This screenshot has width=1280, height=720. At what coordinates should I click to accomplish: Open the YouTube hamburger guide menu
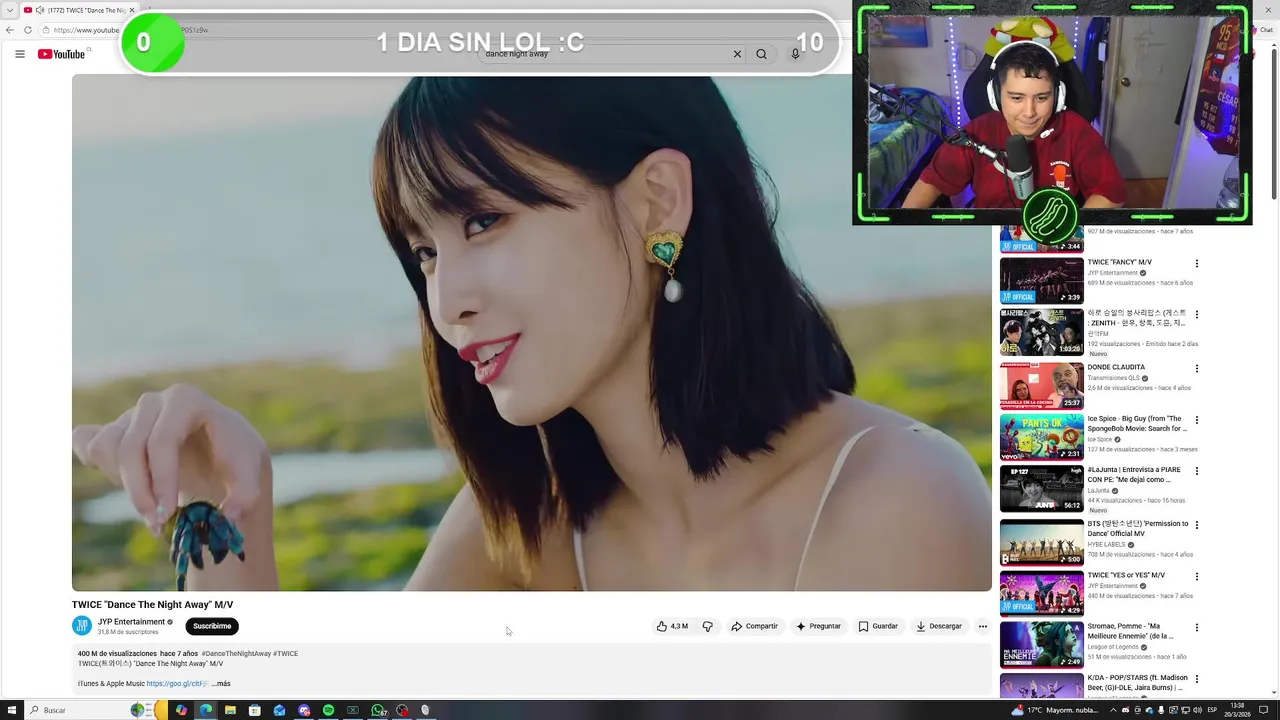[x=19, y=54]
